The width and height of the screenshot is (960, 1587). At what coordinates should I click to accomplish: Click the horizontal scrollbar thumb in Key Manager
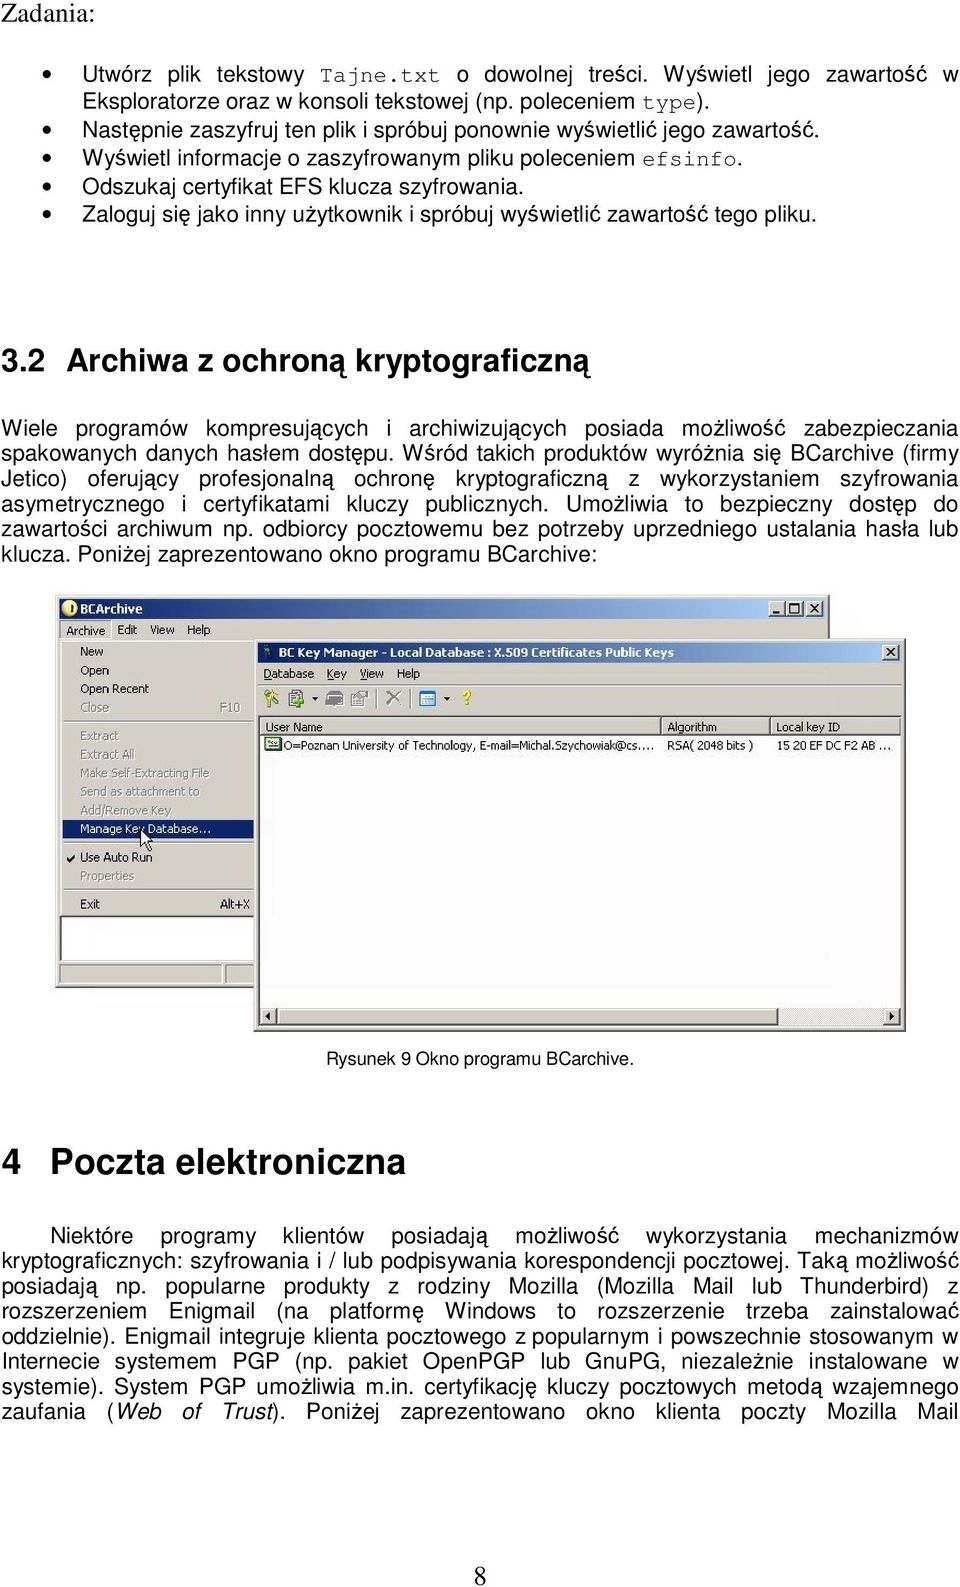pyautogui.click(x=527, y=1017)
